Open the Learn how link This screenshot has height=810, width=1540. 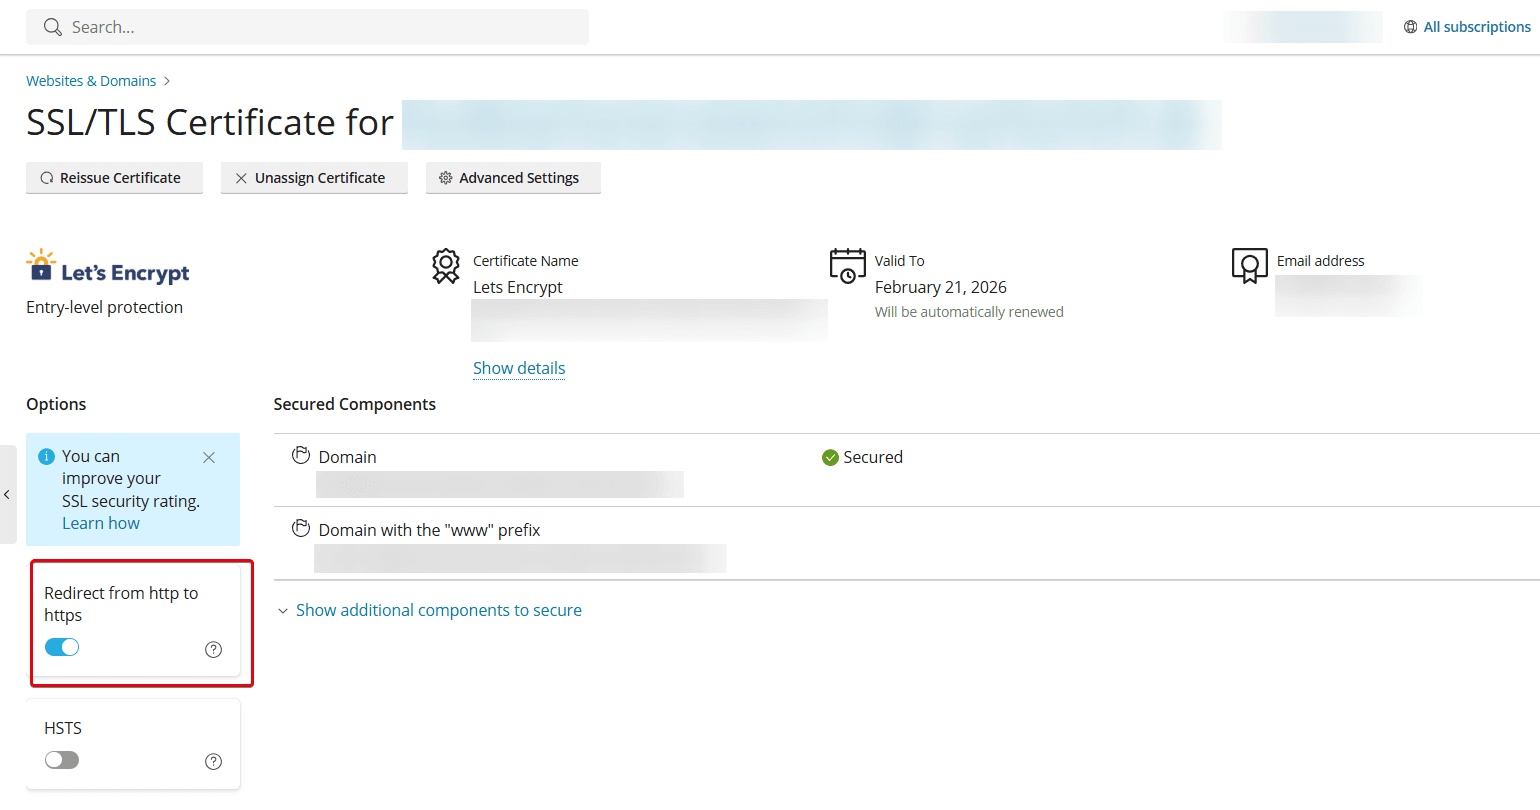100,522
